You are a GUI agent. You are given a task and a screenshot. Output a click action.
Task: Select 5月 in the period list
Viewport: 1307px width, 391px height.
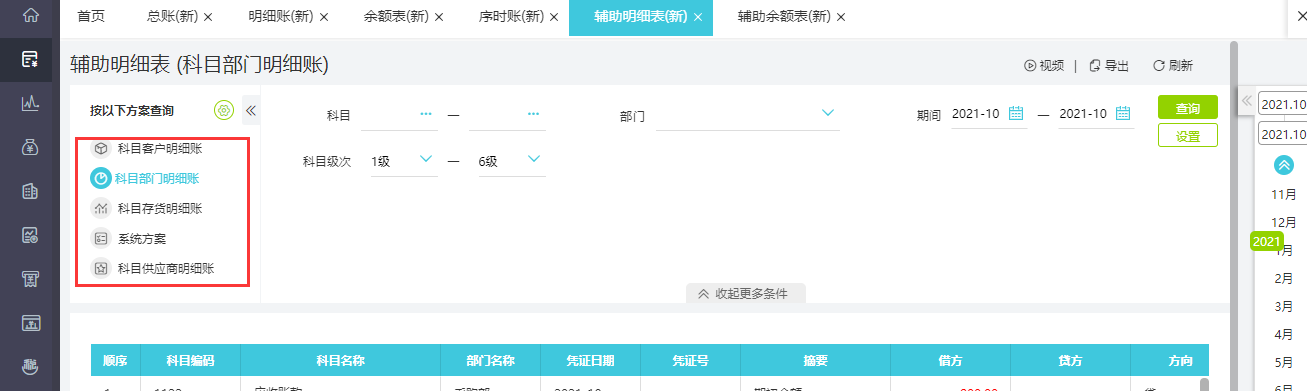[x=1284, y=362]
